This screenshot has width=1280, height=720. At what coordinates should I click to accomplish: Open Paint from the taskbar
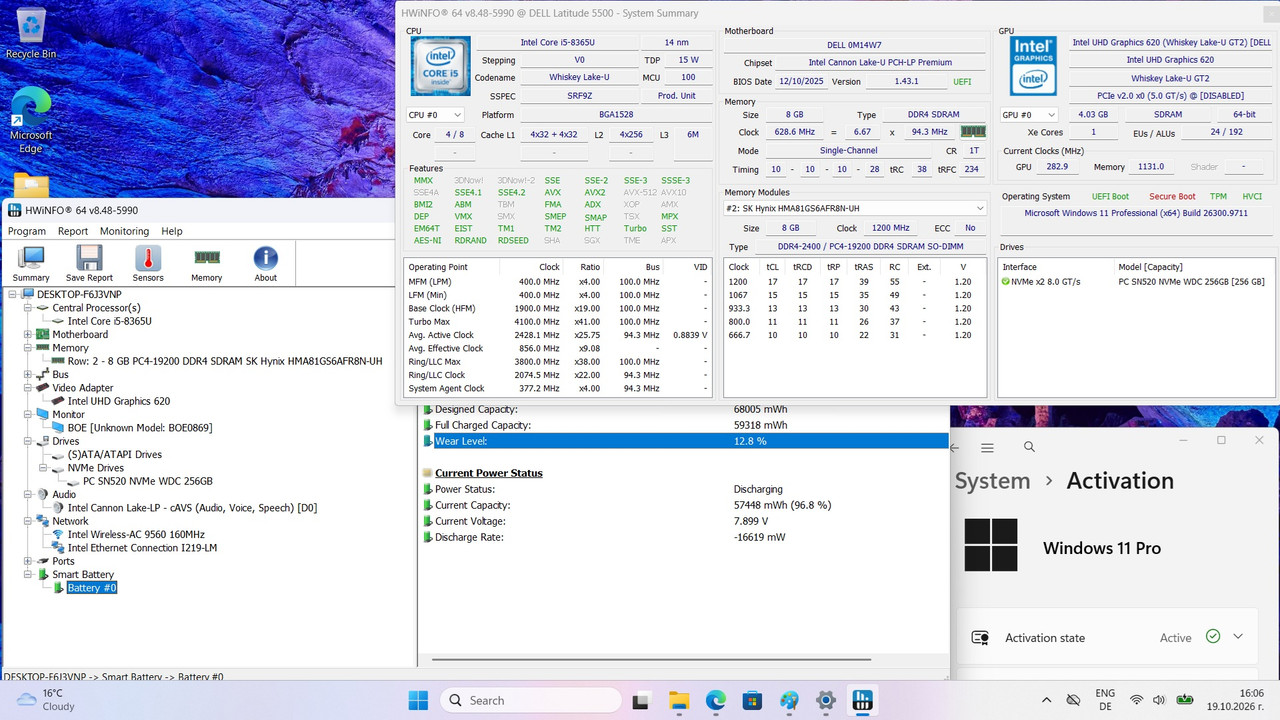[789, 701]
